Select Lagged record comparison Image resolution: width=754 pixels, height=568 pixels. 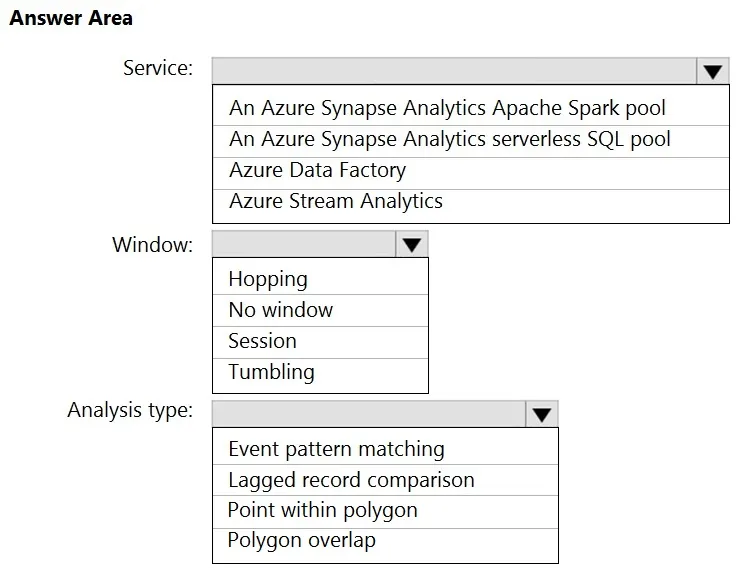[385, 480]
